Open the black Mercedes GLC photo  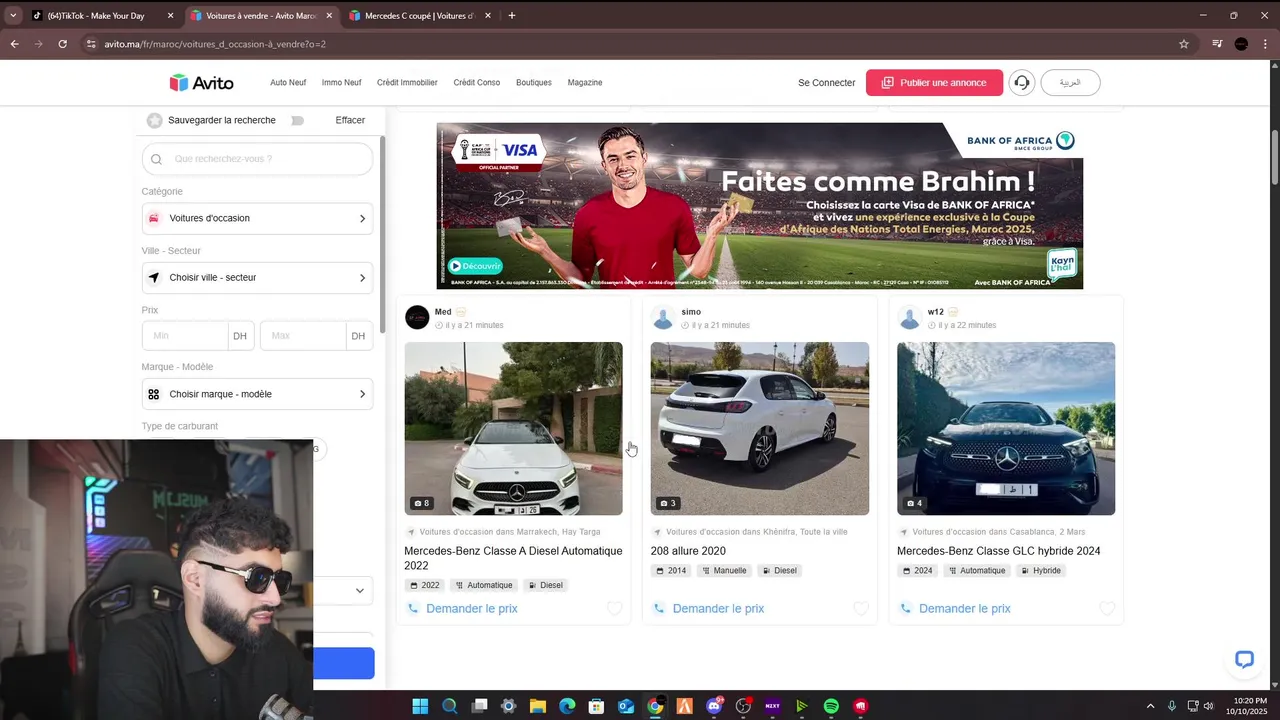point(1006,429)
